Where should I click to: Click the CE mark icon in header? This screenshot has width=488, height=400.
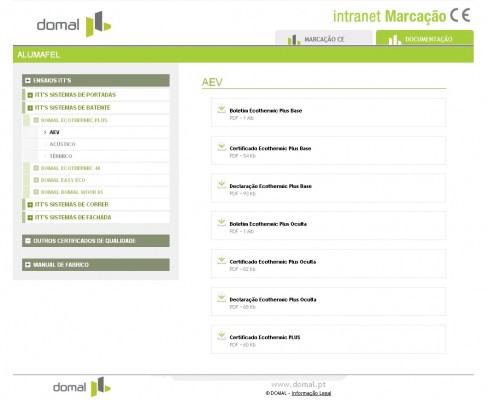[460, 15]
